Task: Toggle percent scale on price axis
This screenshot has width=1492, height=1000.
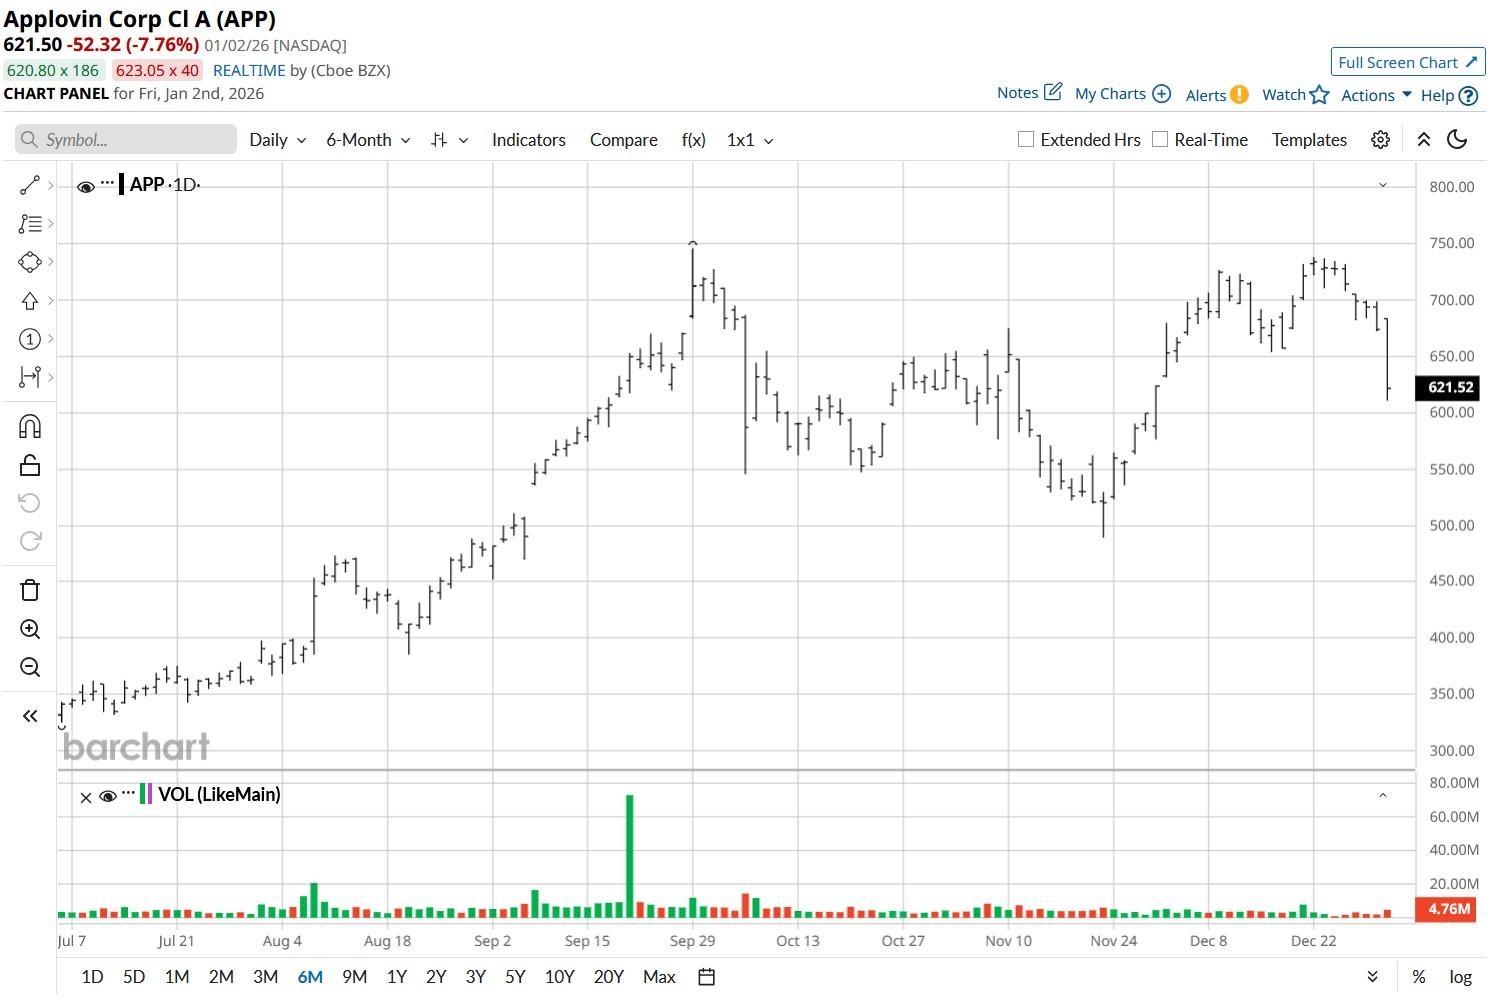Action: tap(1419, 977)
